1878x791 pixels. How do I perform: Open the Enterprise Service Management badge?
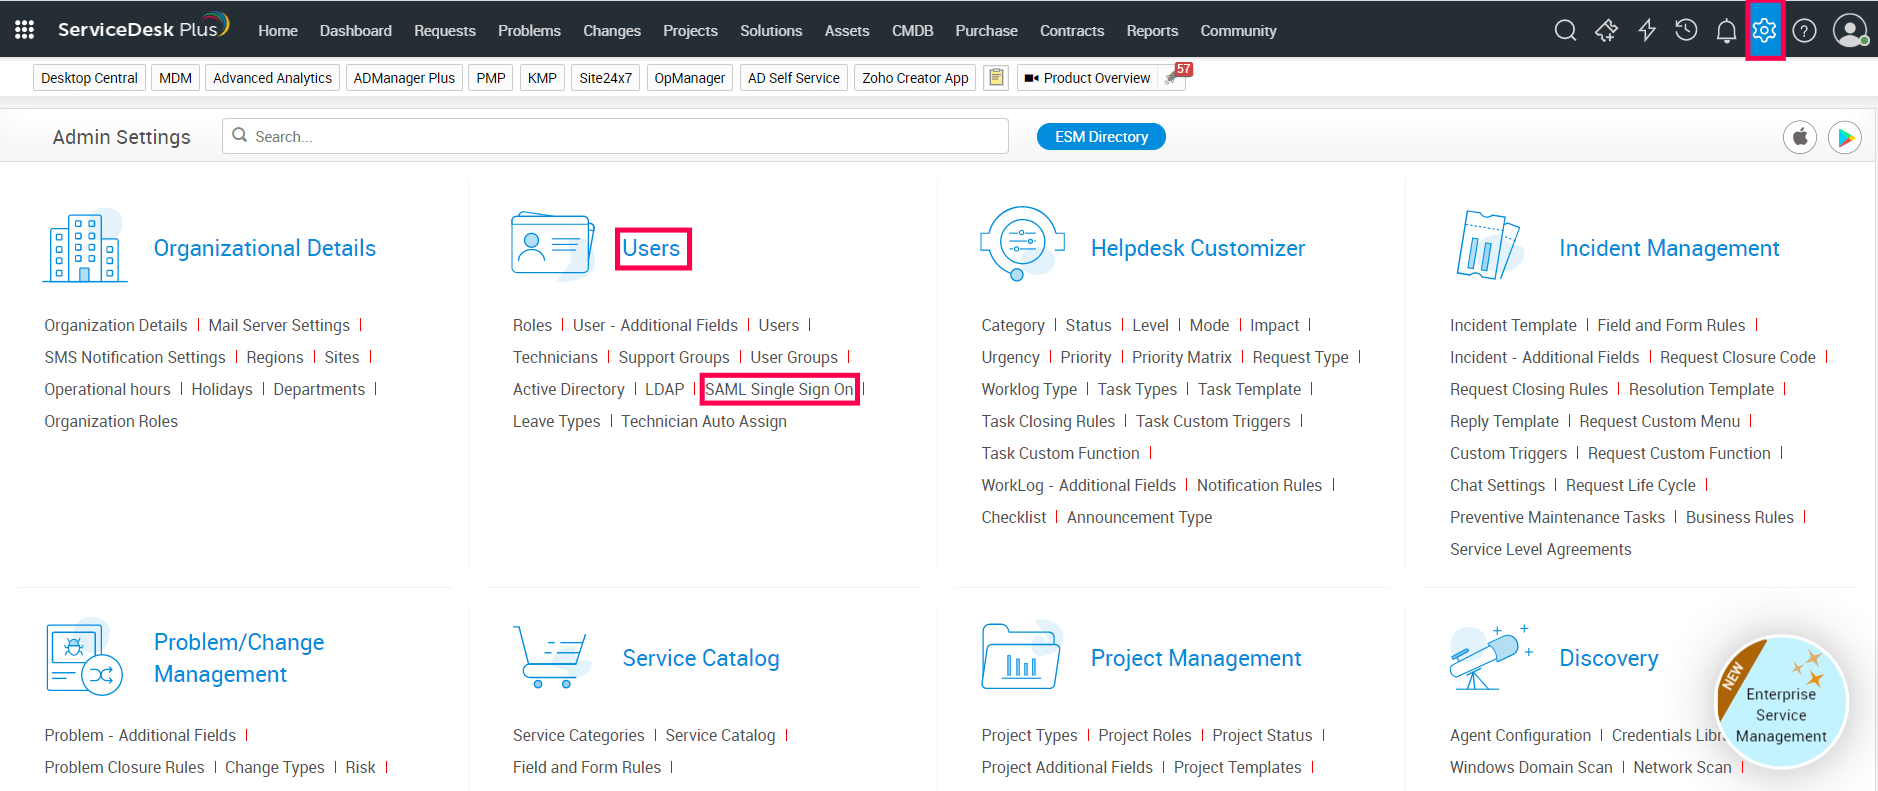point(1781,703)
